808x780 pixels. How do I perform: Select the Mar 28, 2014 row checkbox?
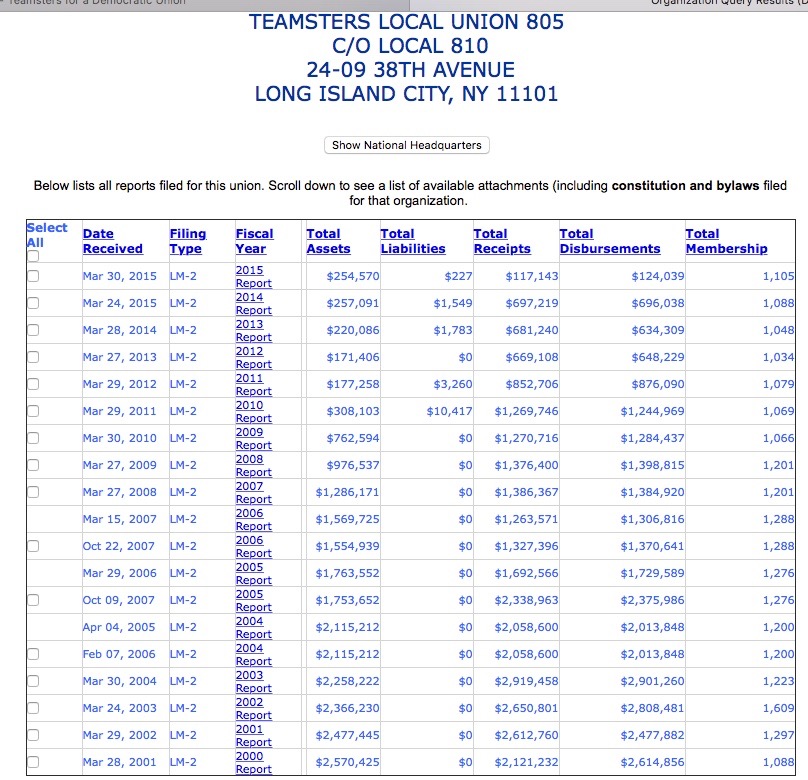pyautogui.click(x=33, y=330)
